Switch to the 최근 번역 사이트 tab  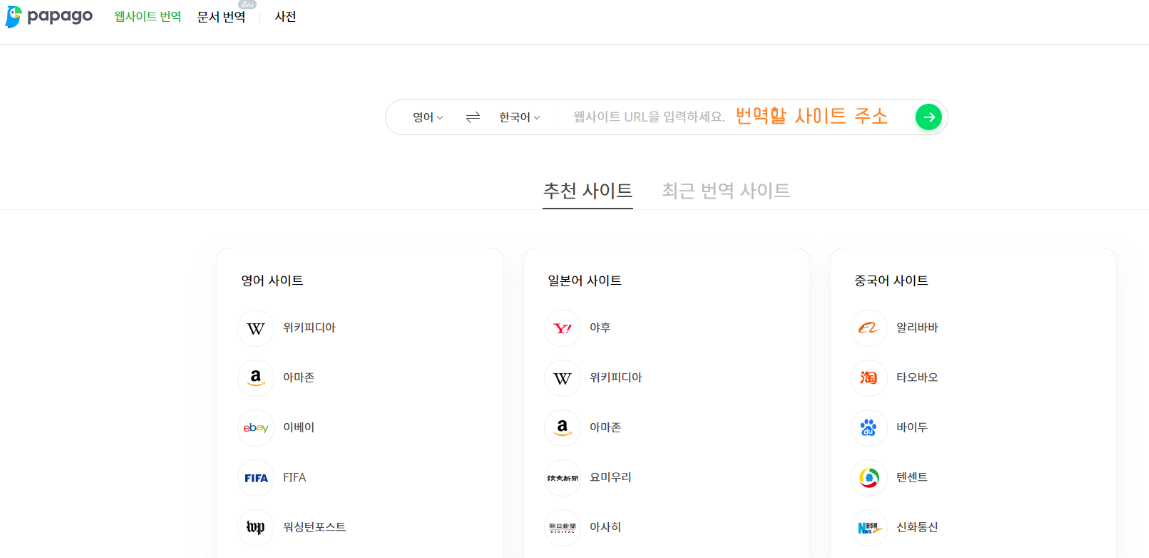[725, 191]
